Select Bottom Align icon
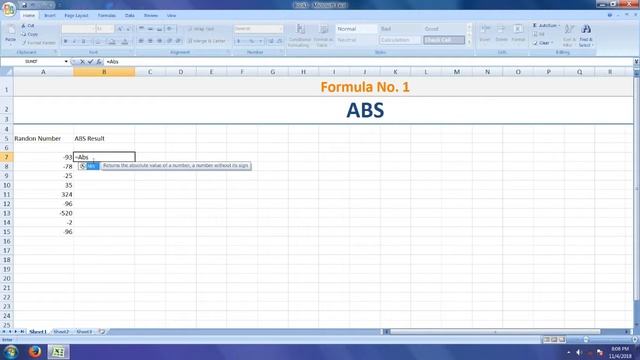This screenshot has width=640, height=360. tap(160, 29)
